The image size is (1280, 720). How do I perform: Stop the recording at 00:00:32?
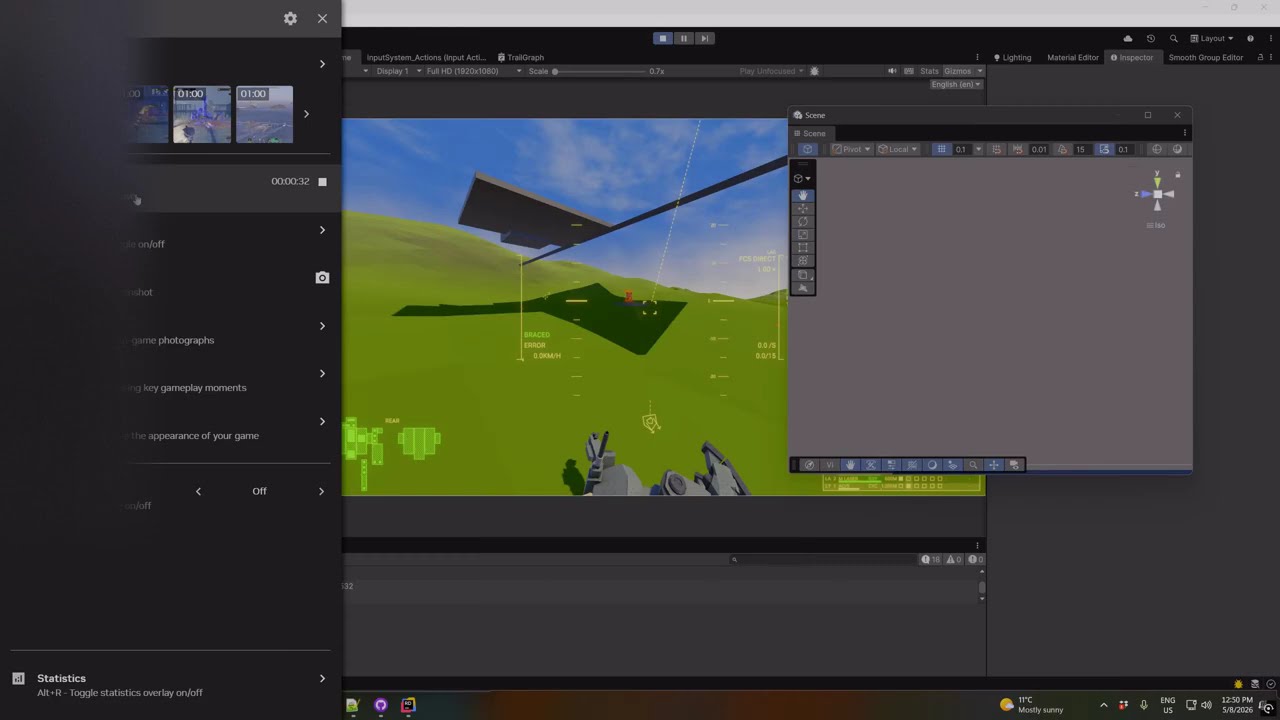(322, 181)
